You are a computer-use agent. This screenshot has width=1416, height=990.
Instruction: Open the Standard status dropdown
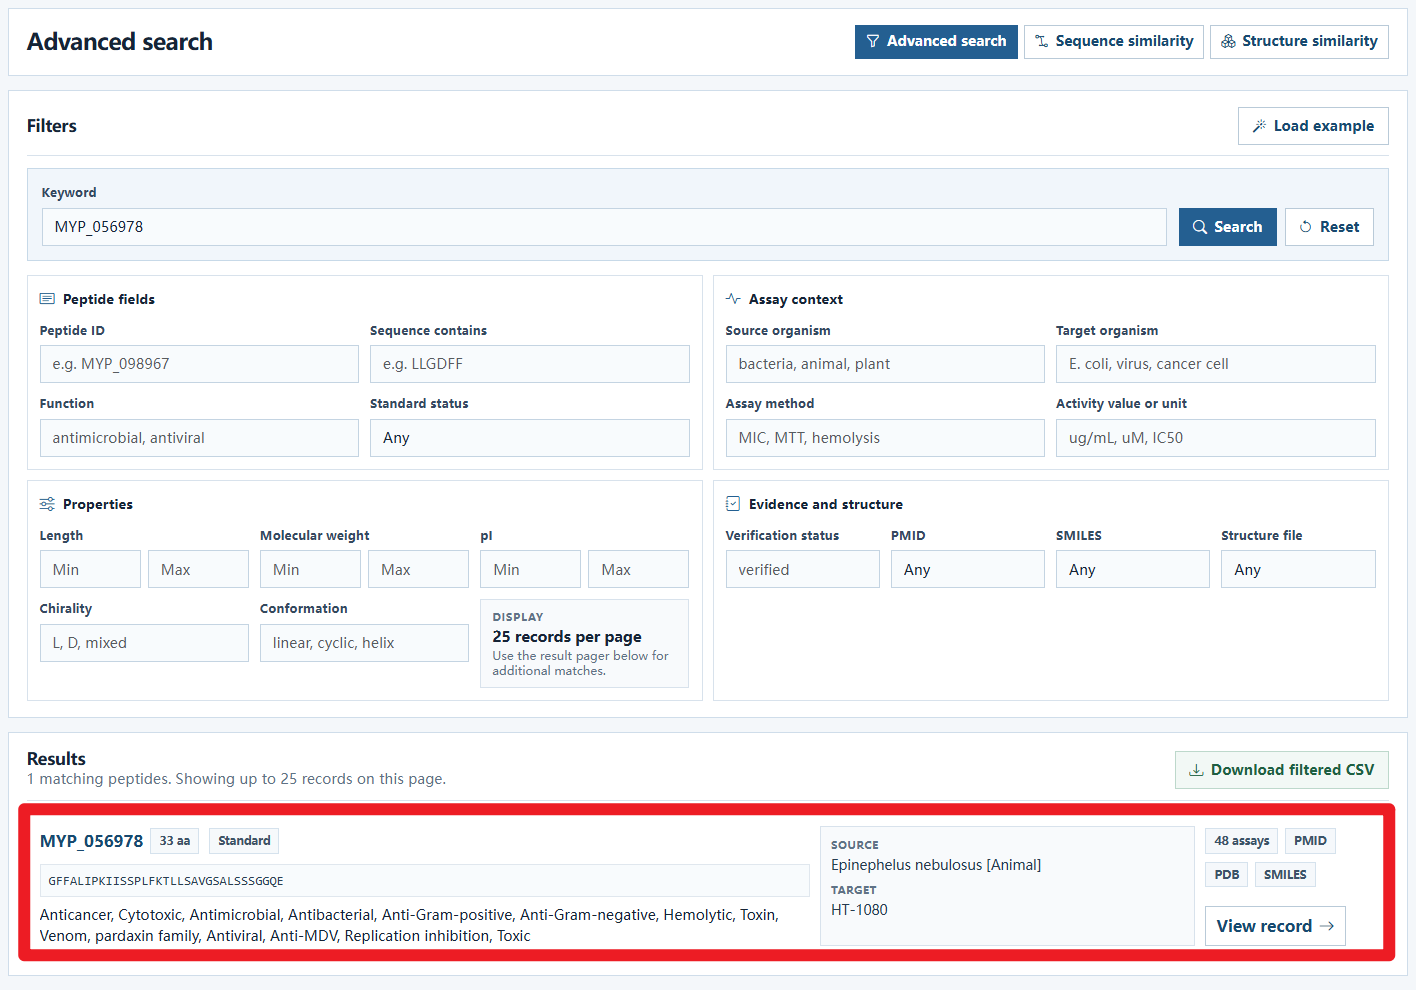[529, 438]
